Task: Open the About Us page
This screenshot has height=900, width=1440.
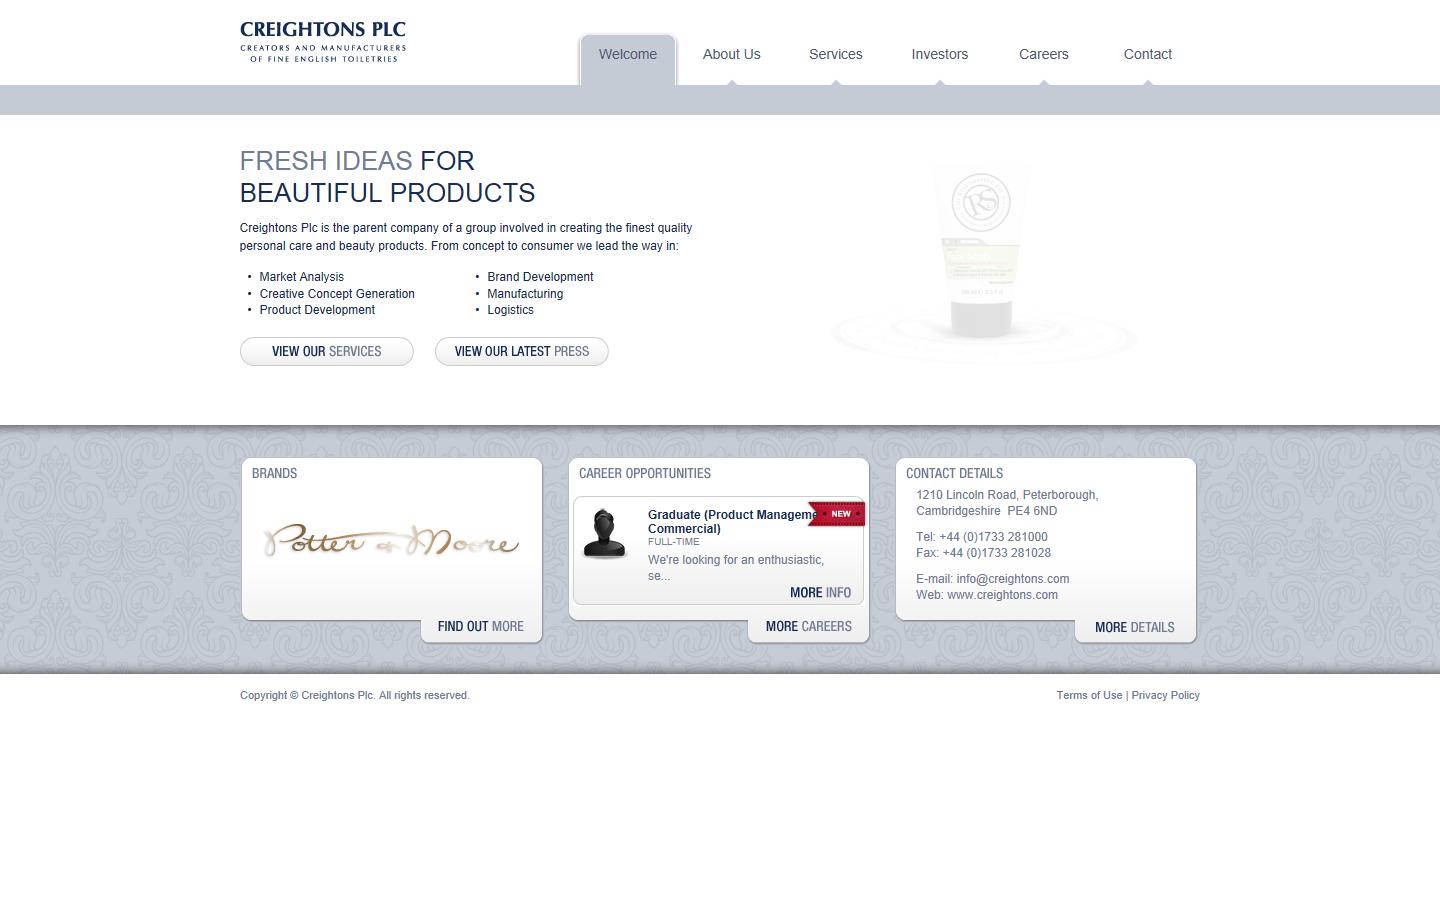Action: click(731, 55)
